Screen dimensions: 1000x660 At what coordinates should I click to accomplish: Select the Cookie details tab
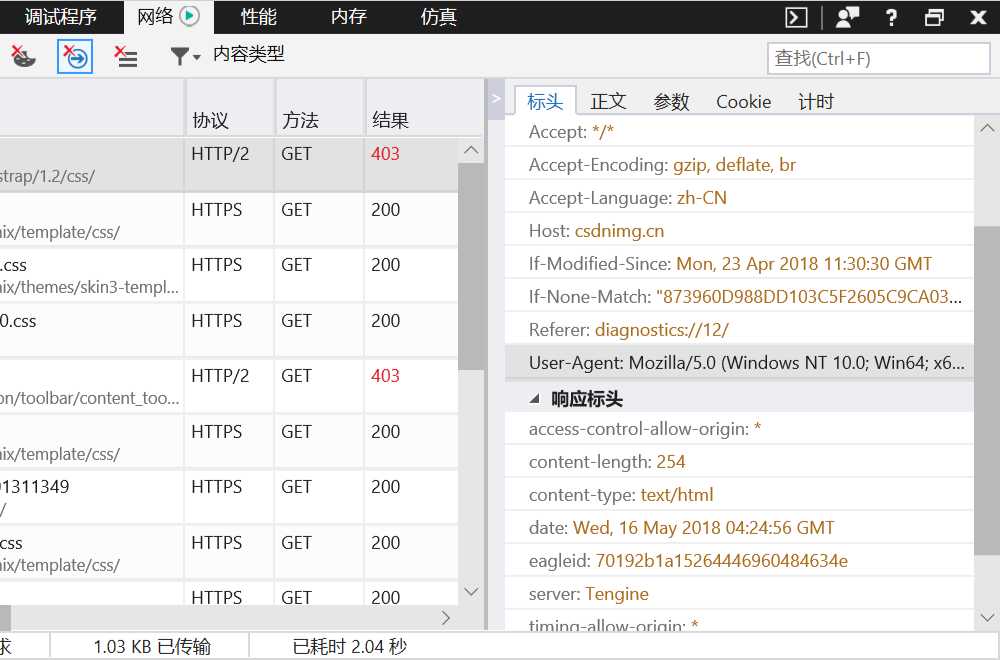coord(744,101)
